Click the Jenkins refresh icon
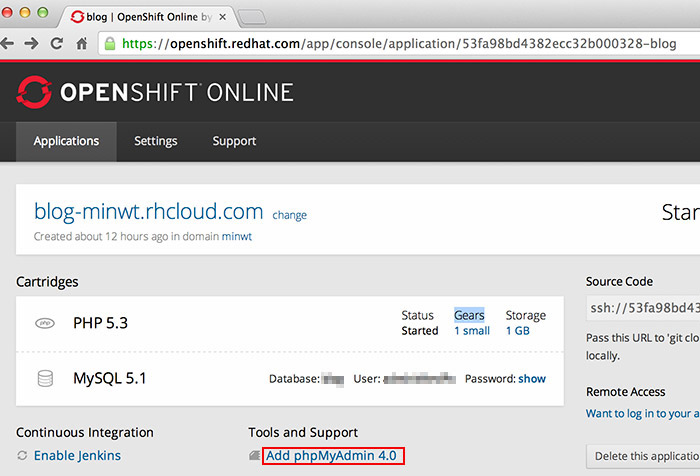700x476 pixels. tap(22, 455)
